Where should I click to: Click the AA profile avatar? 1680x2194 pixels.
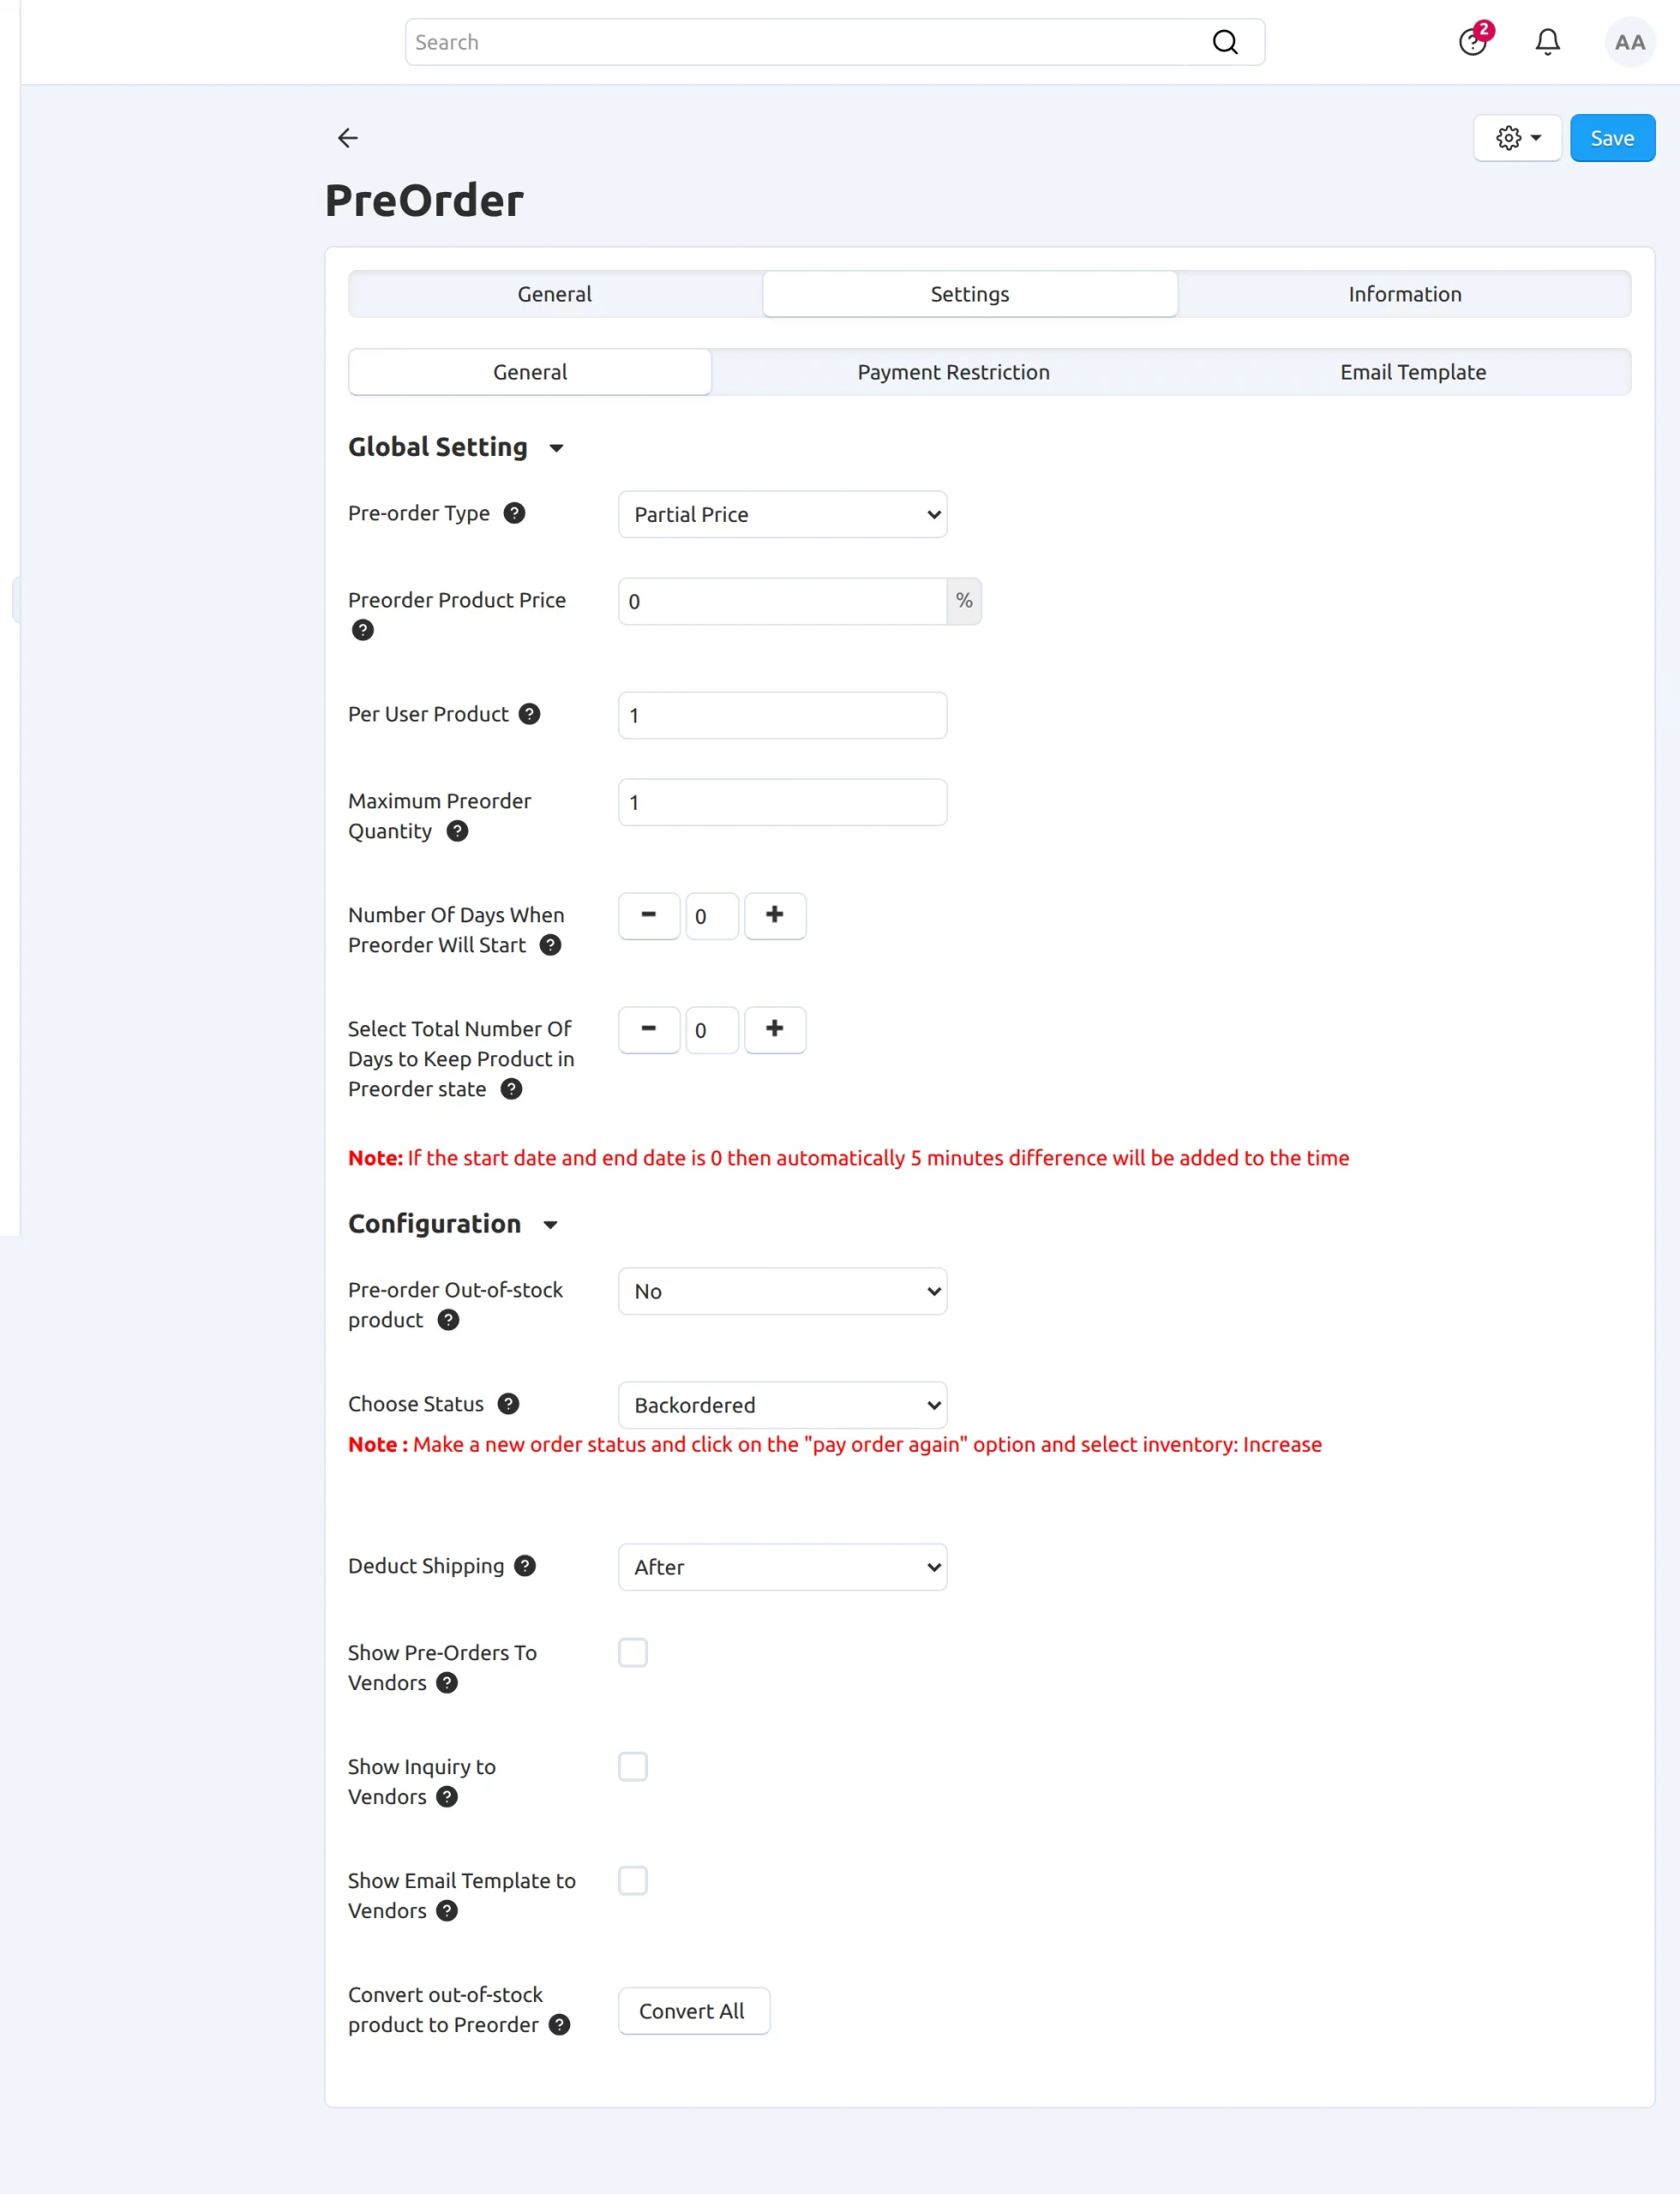pyautogui.click(x=1629, y=42)
